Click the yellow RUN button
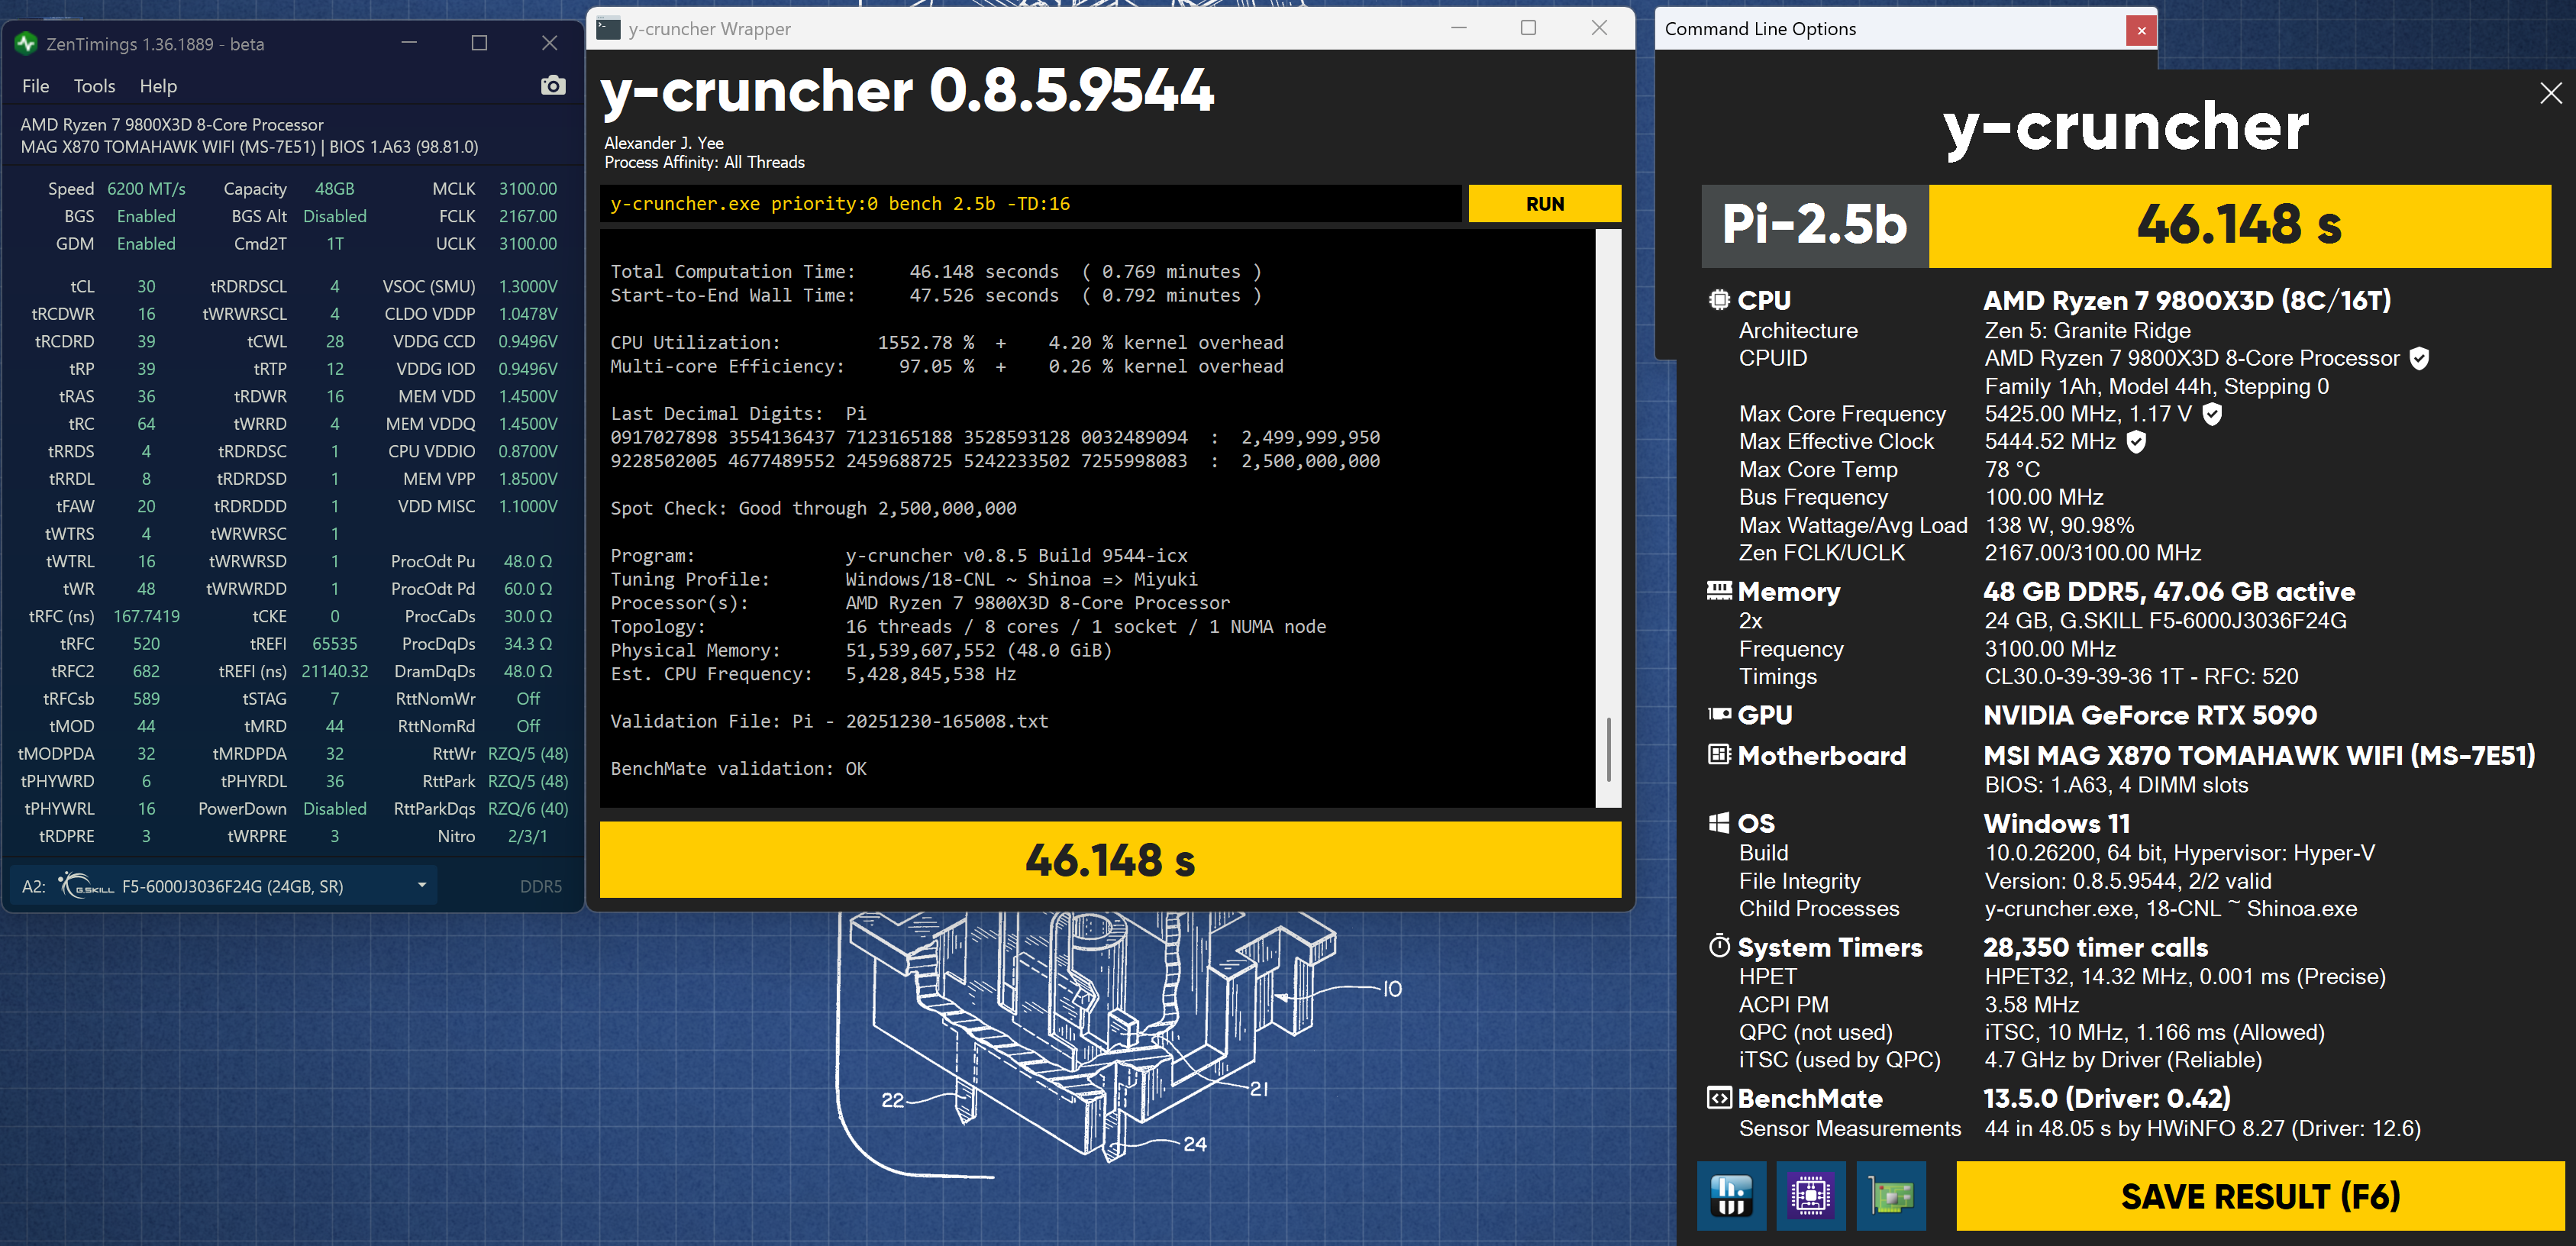This screenshot has width=2576, height=1246. click(1544, 204)
